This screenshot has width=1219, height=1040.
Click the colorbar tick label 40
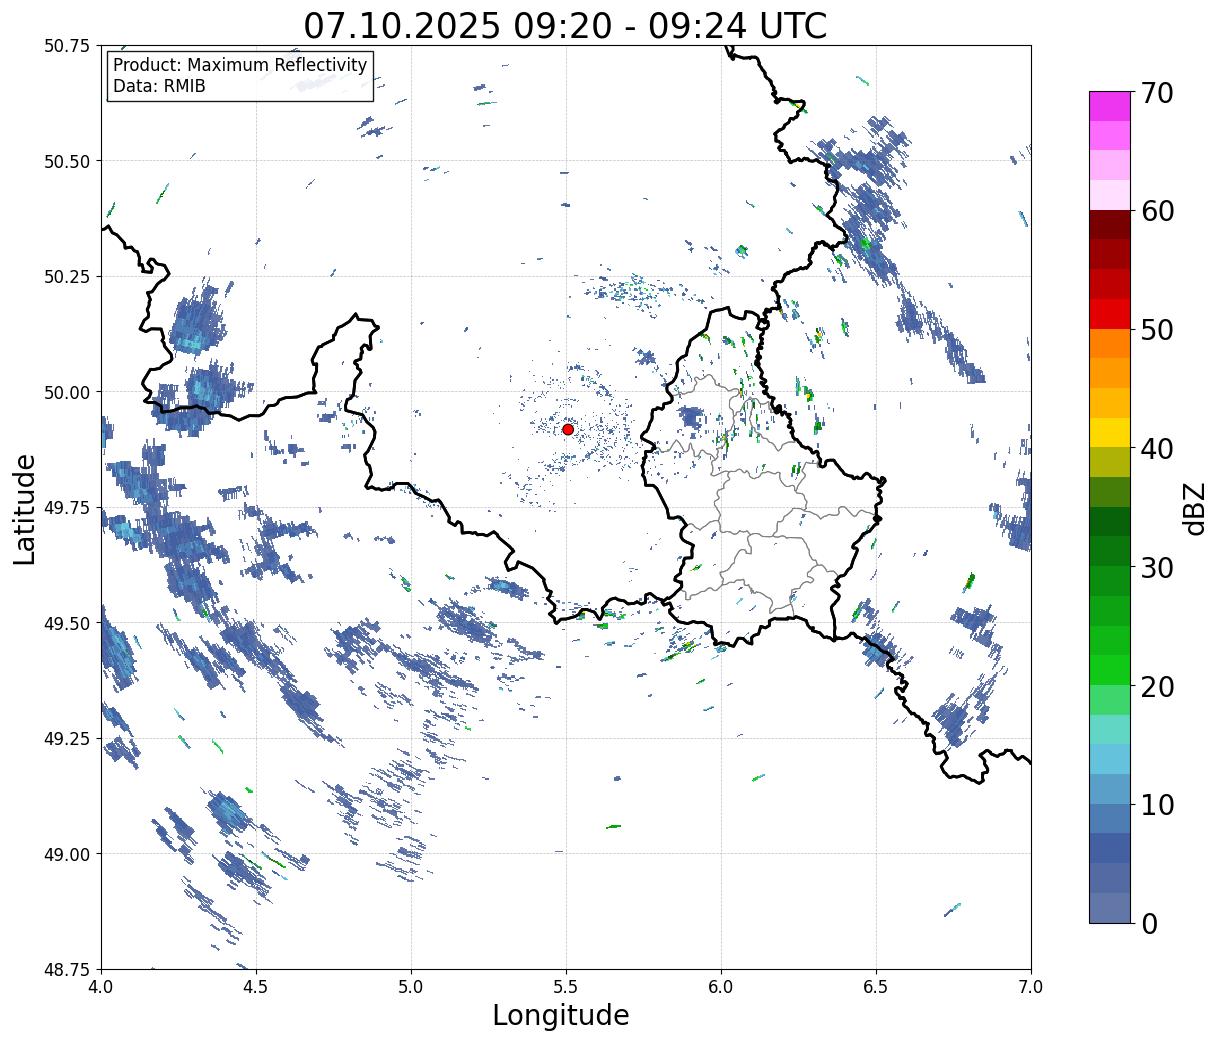(x=1157, y=449)
